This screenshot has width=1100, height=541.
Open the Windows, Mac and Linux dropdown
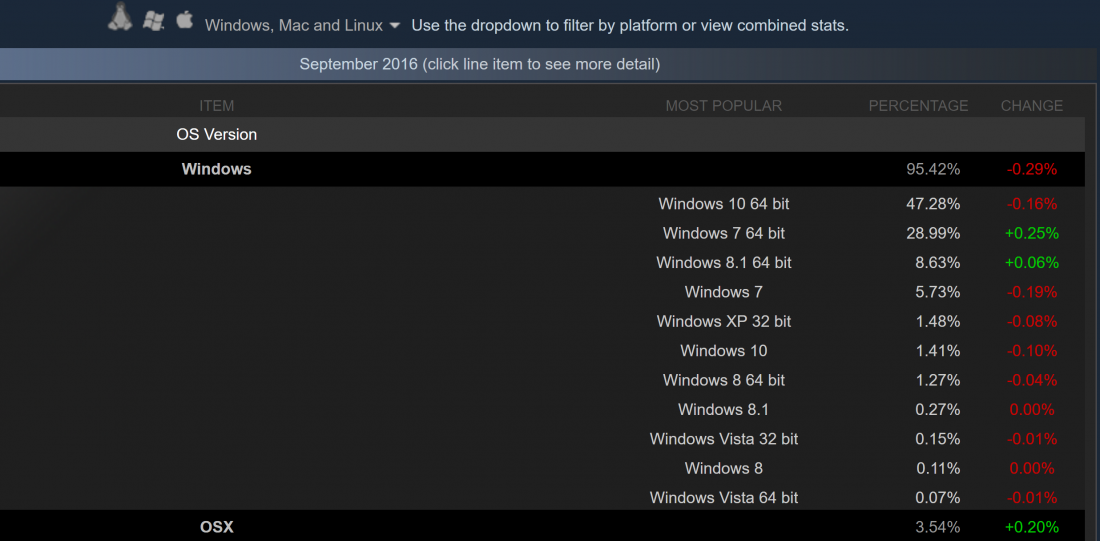(x=302, y=26)
